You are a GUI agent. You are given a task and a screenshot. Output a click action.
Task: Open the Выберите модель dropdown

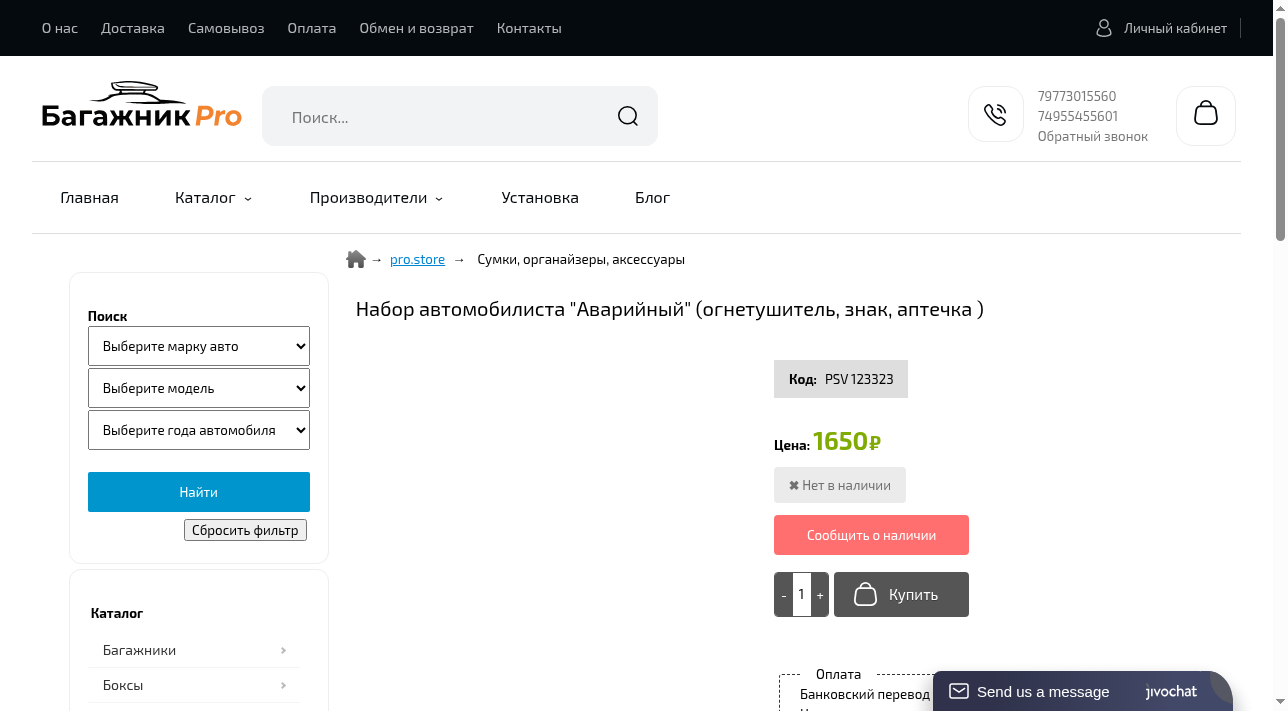click(x=199, y=388)
